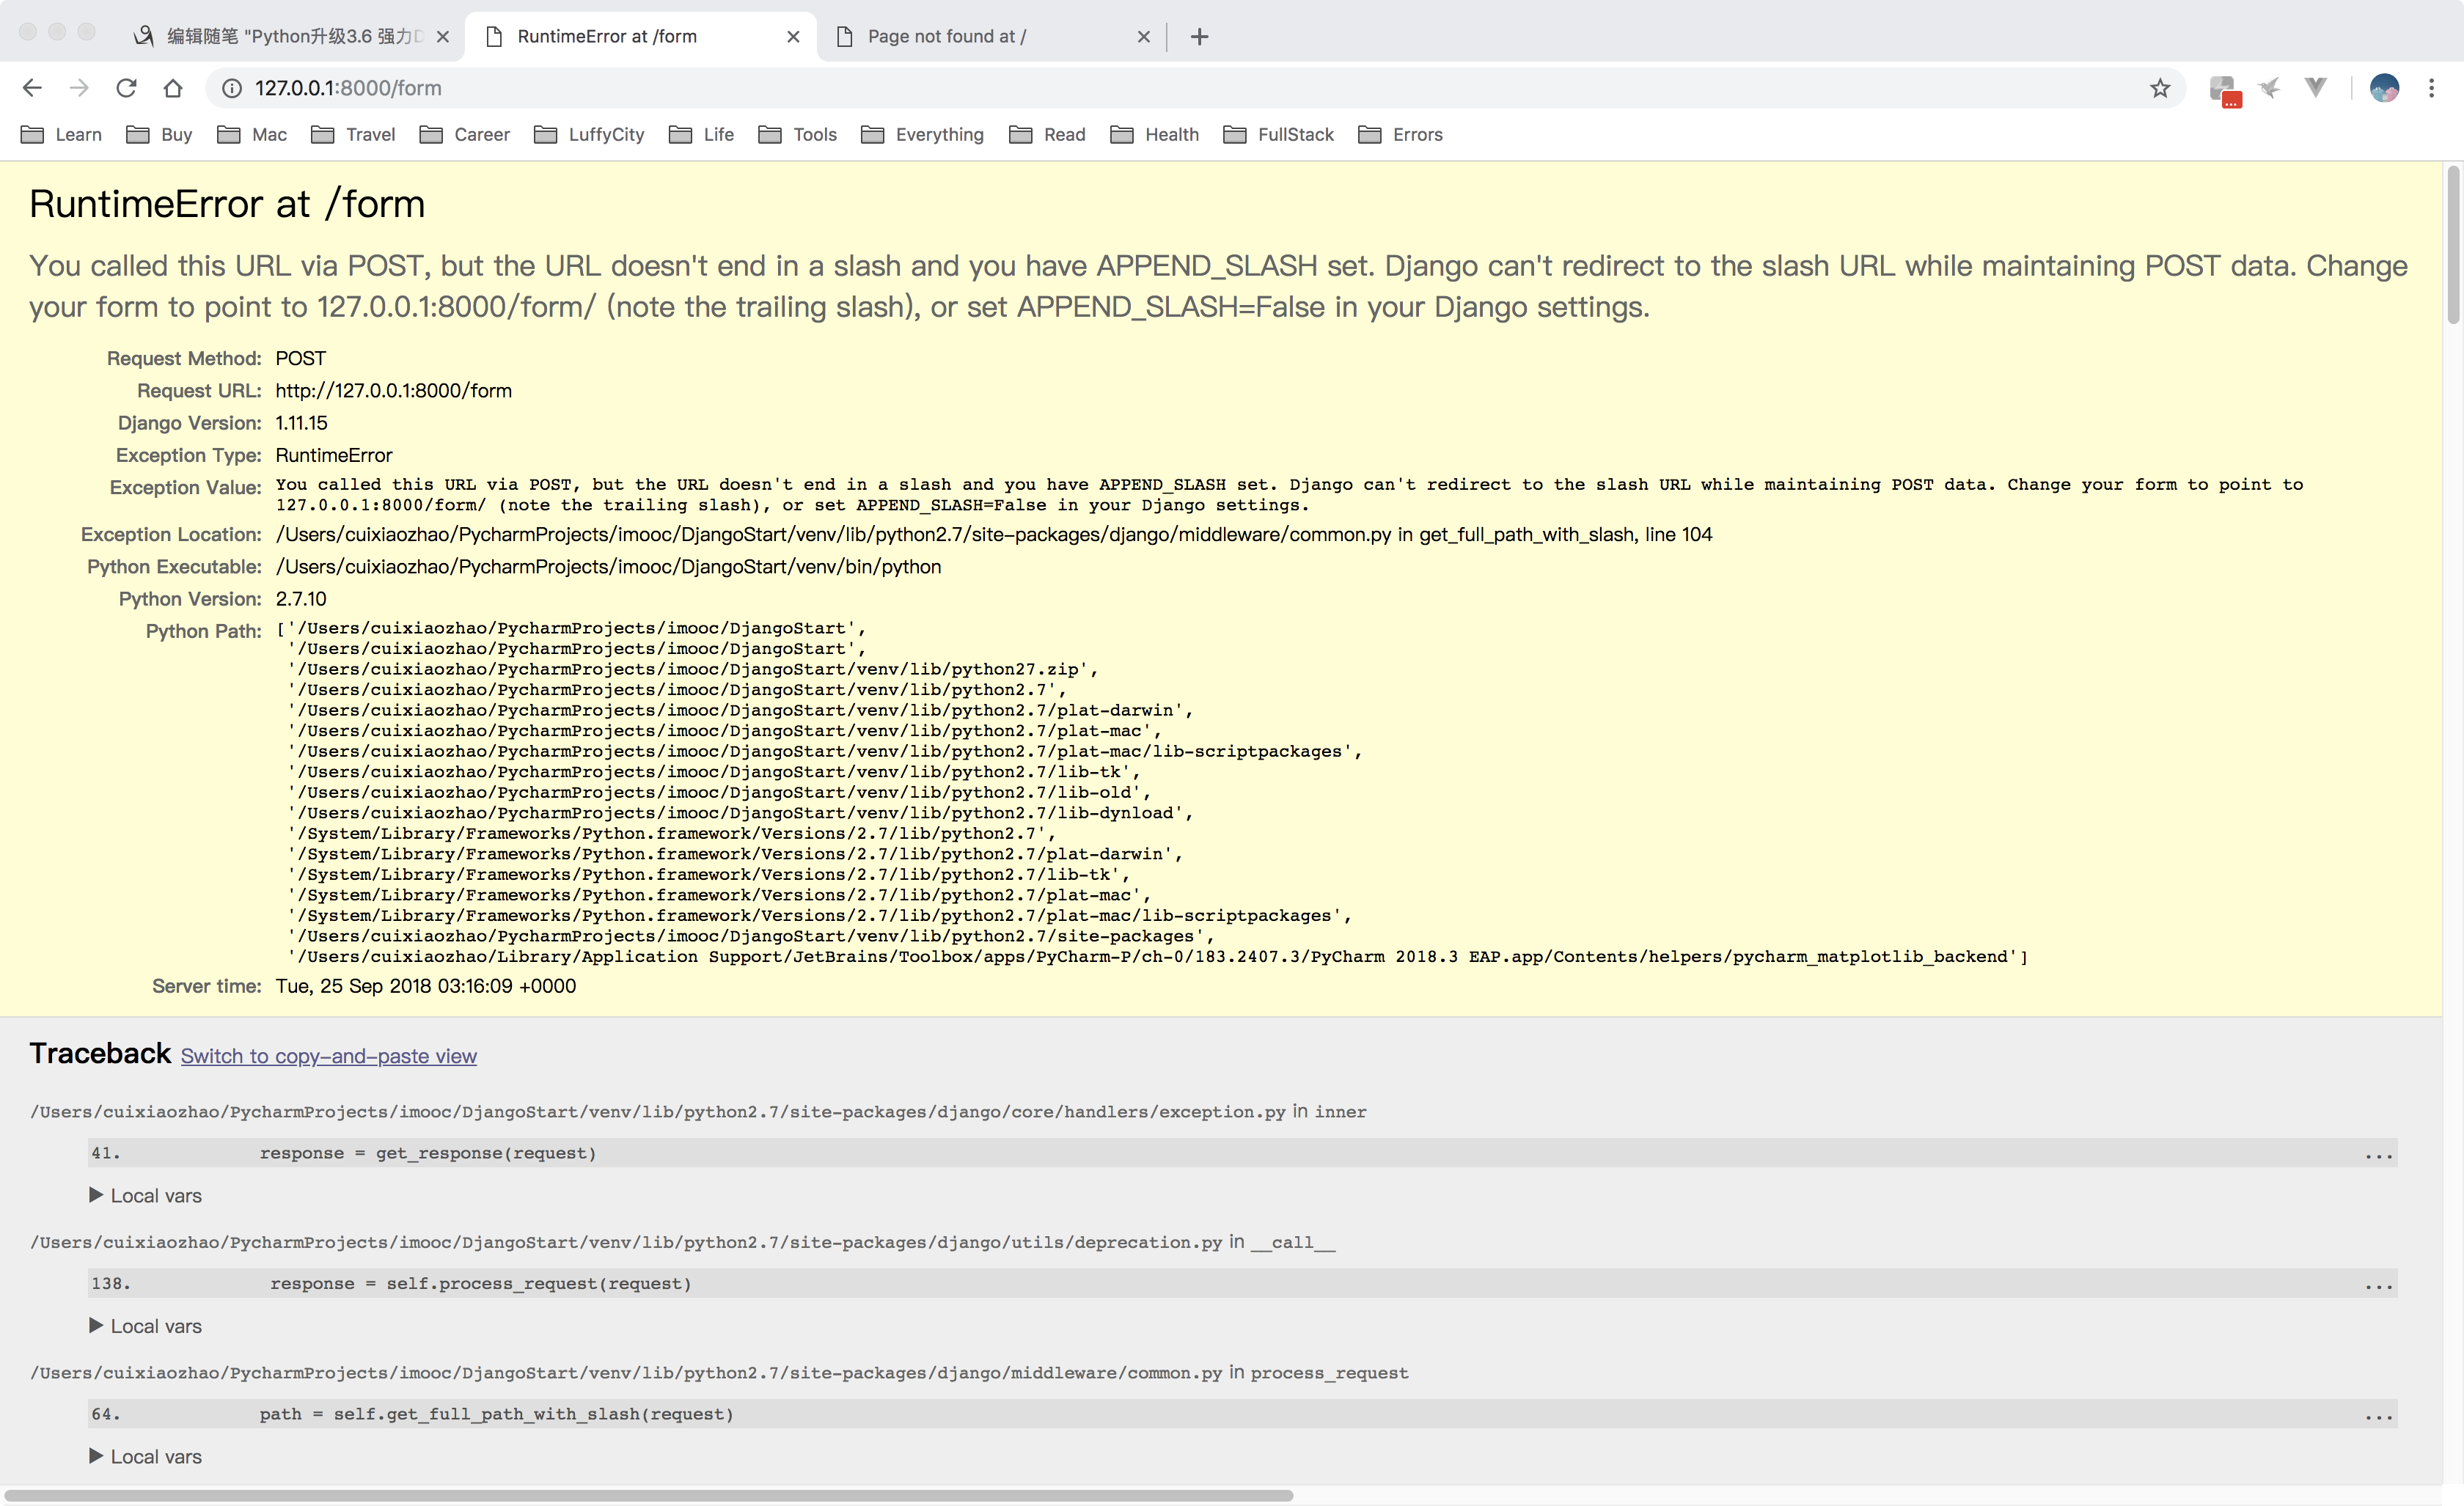Bookmark this page with the star
This screenshot has width=2464, height=1506.
coord(2160,88)
